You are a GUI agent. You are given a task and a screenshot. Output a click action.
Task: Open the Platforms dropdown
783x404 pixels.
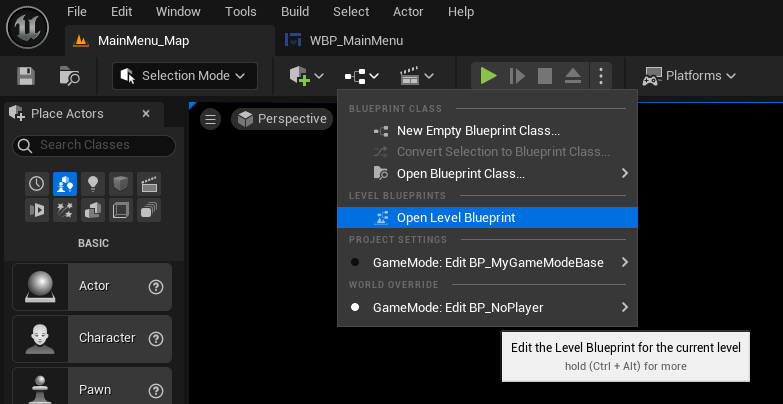click(x=689, y=76)
